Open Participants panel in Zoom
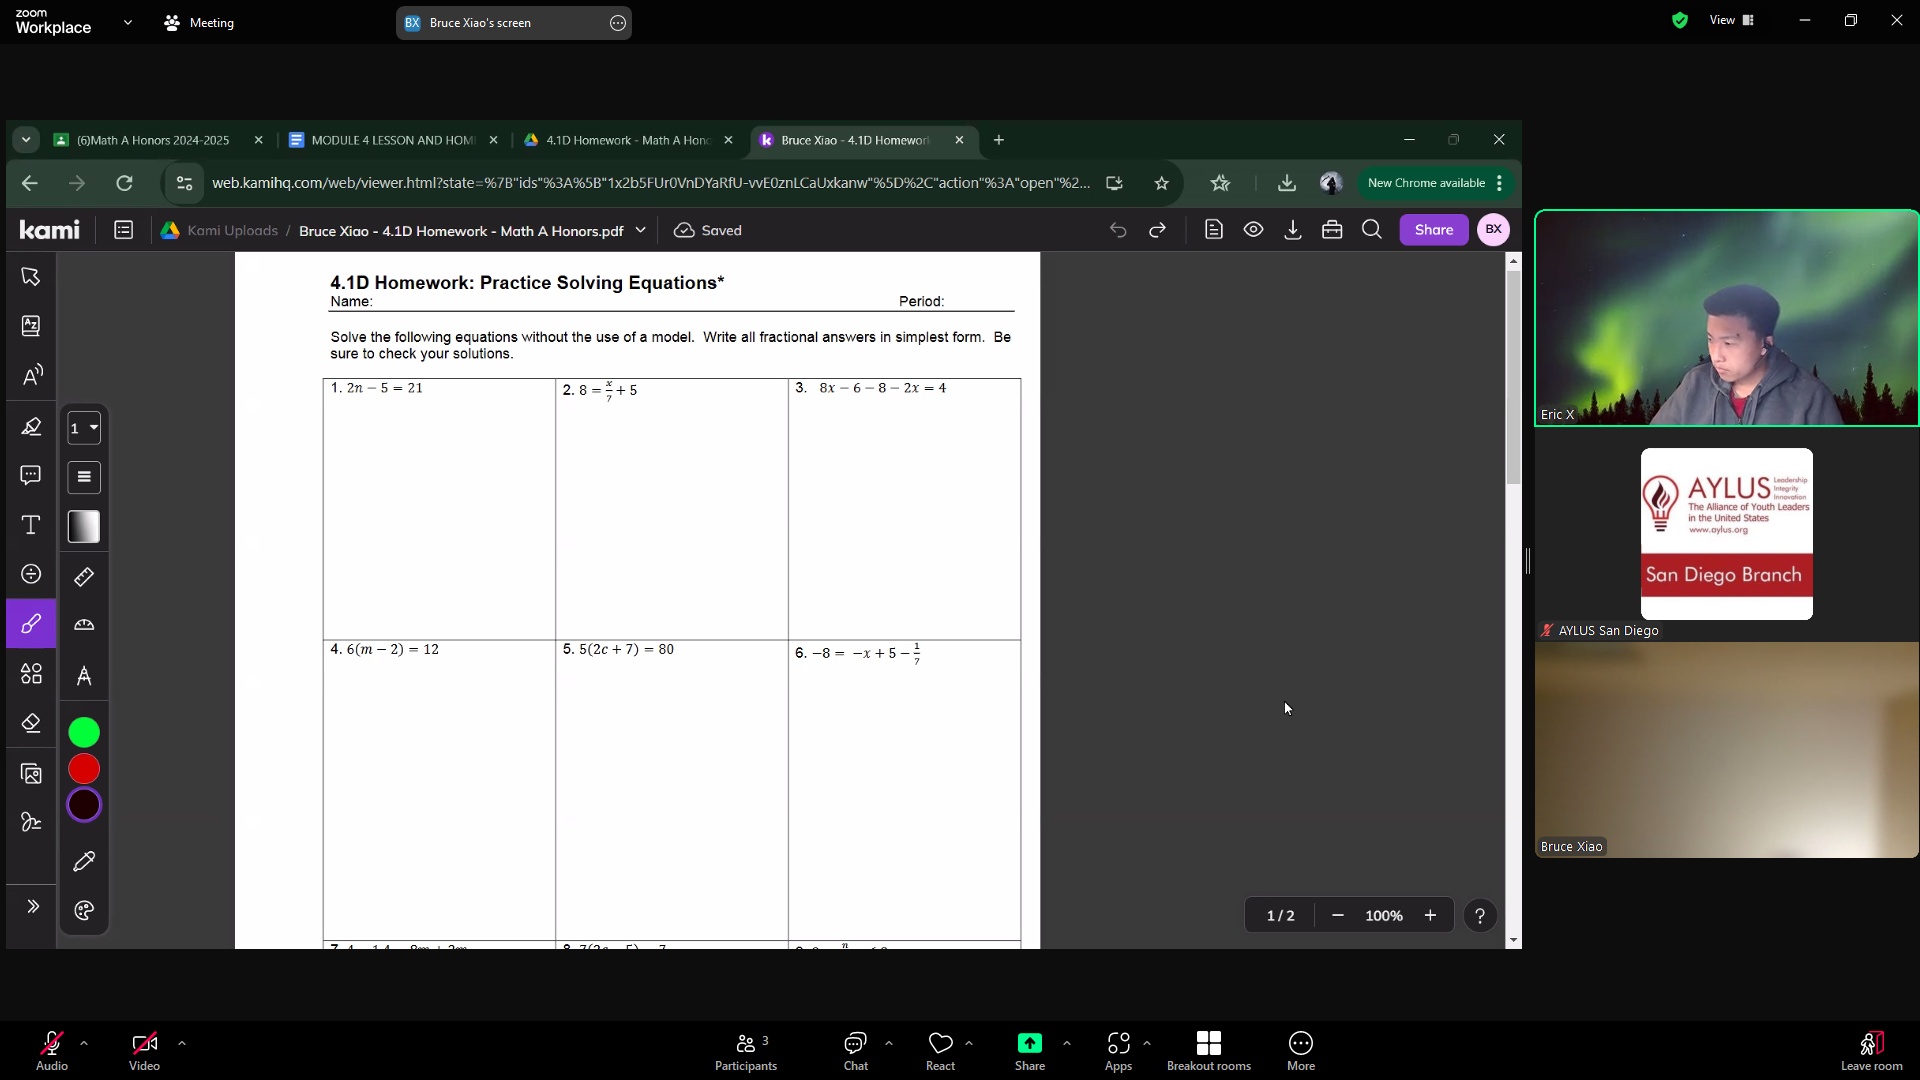The width and height of the screenshot is (1920, 1080). click(x=746, y=1051)
